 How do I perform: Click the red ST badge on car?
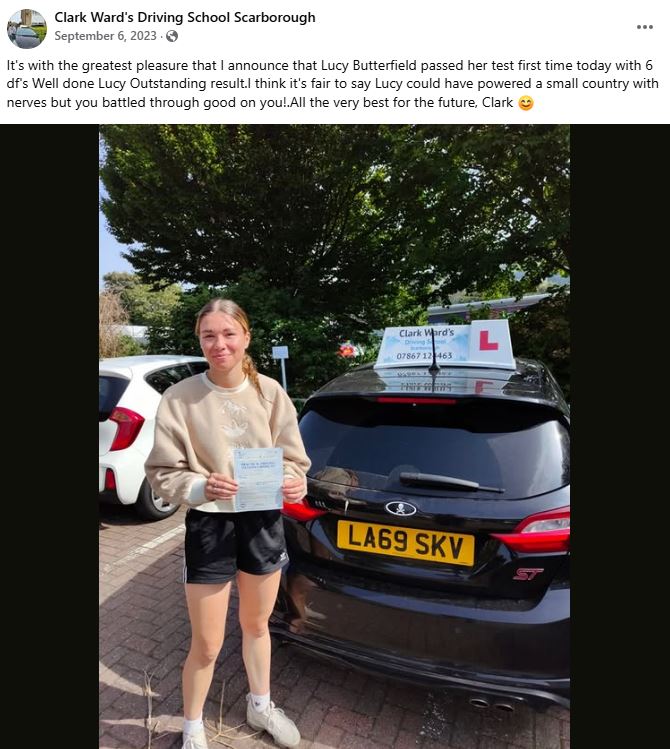click(528, 574)
